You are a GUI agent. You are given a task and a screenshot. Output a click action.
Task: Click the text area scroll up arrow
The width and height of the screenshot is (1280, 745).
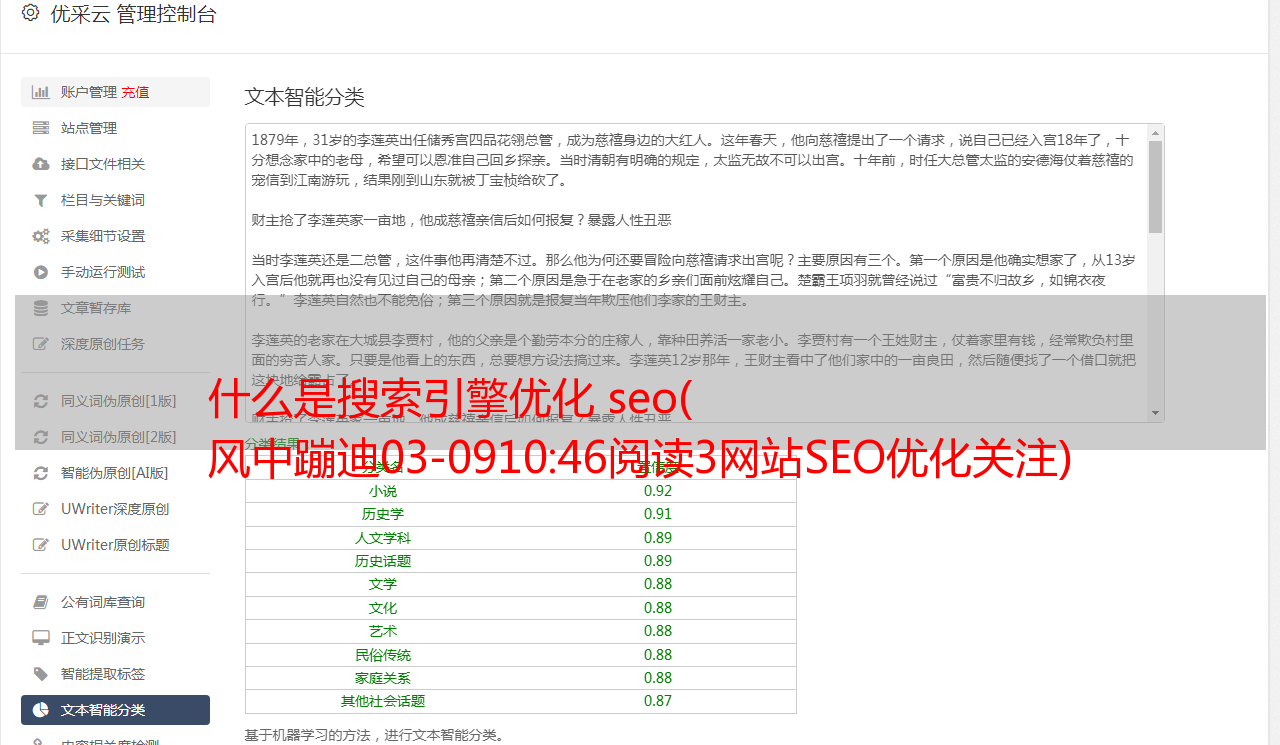coord(1155,132)
